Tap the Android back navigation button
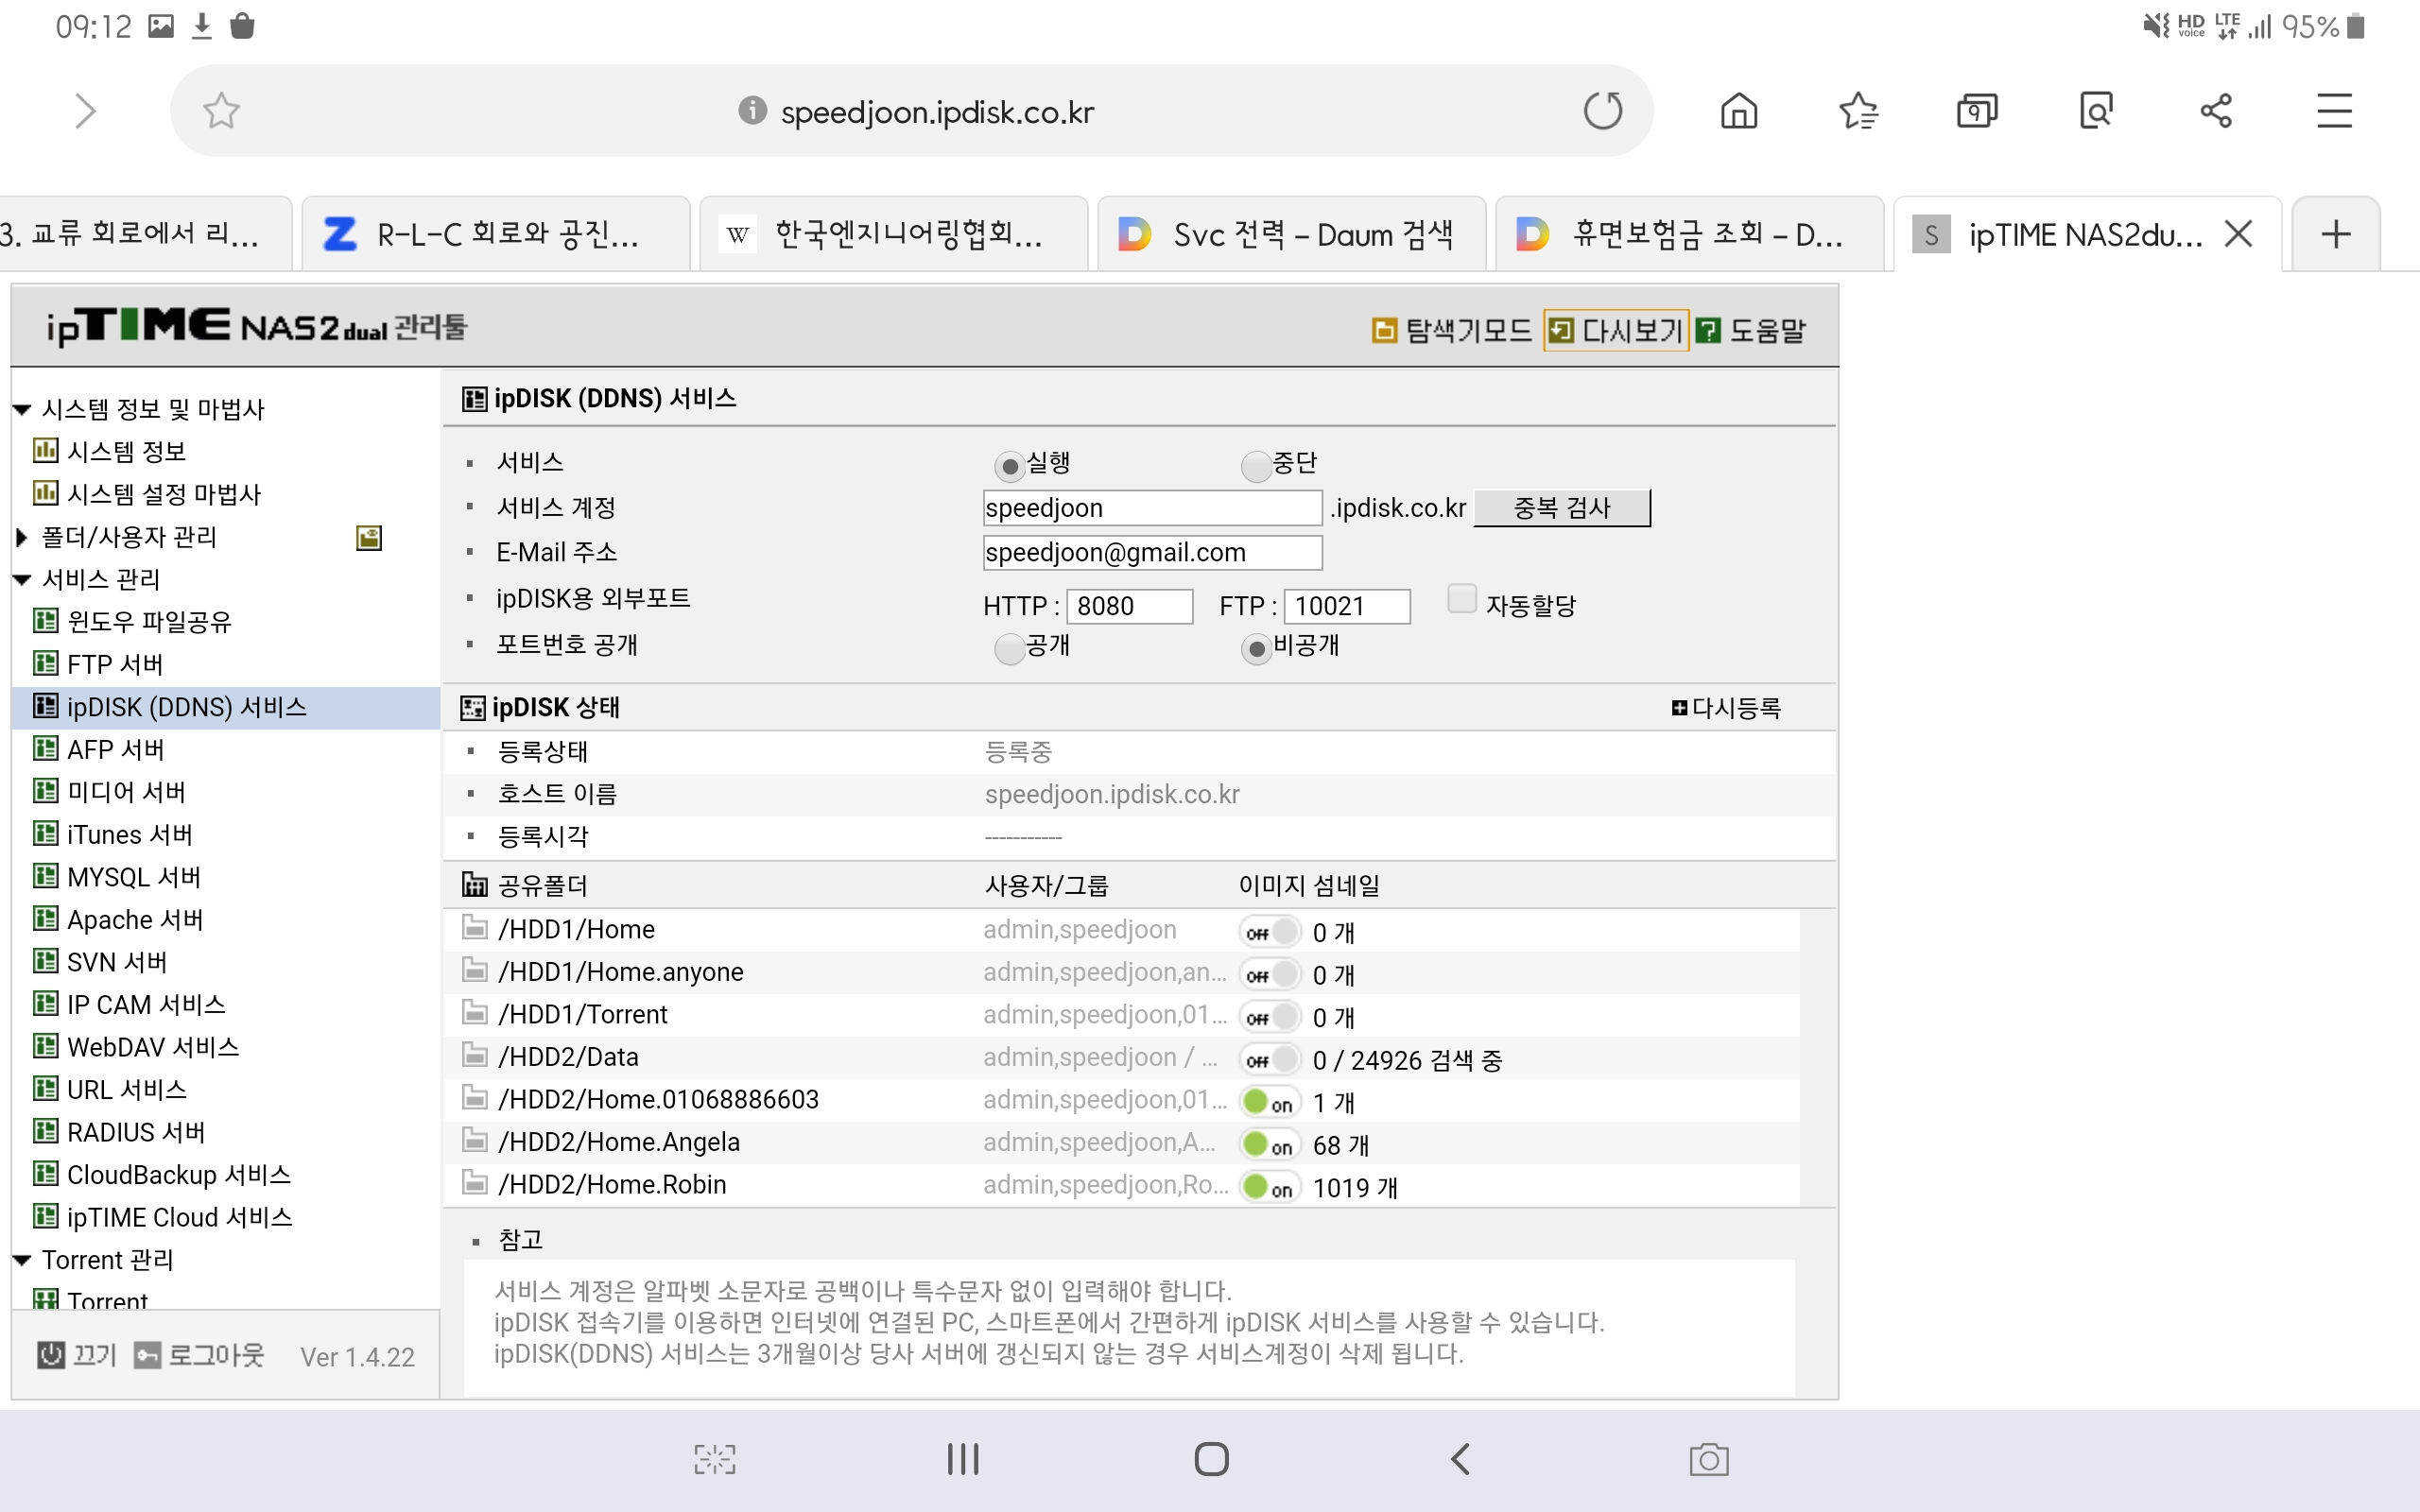Screen dimensions: 2420x1512 tap(1460, 1459)
